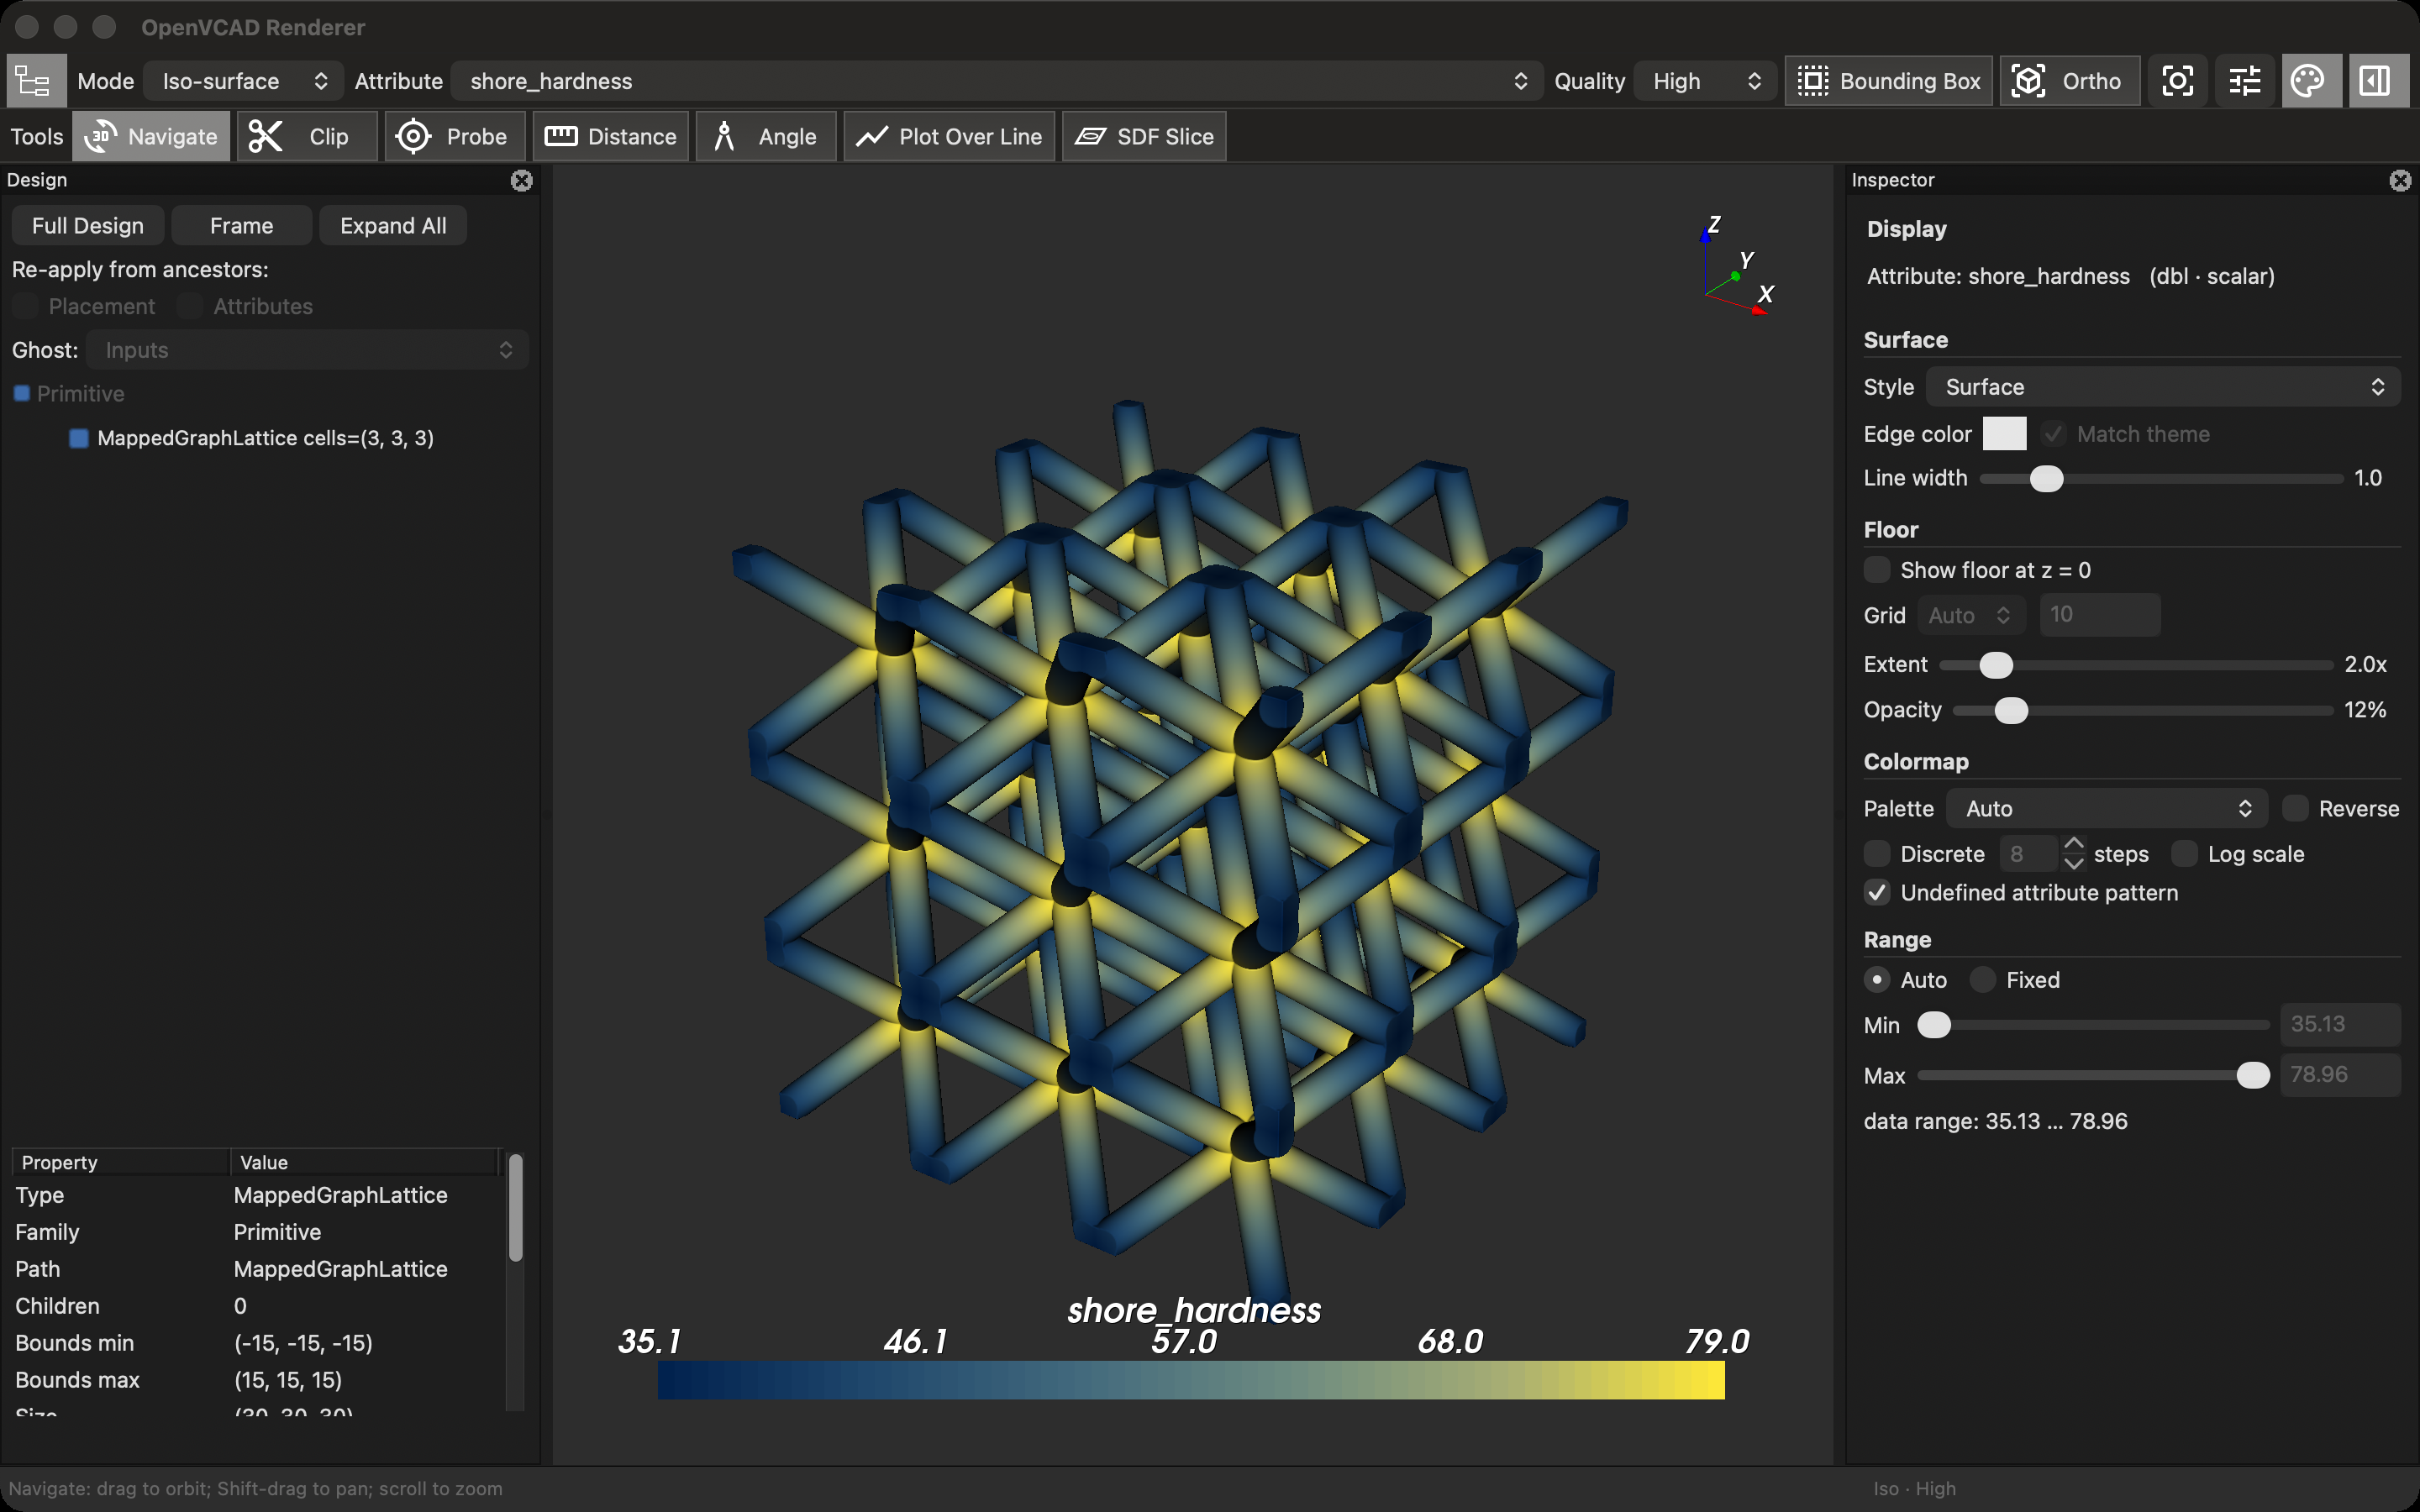
Task: Click the Full Design button
Action: coord(88,226)
